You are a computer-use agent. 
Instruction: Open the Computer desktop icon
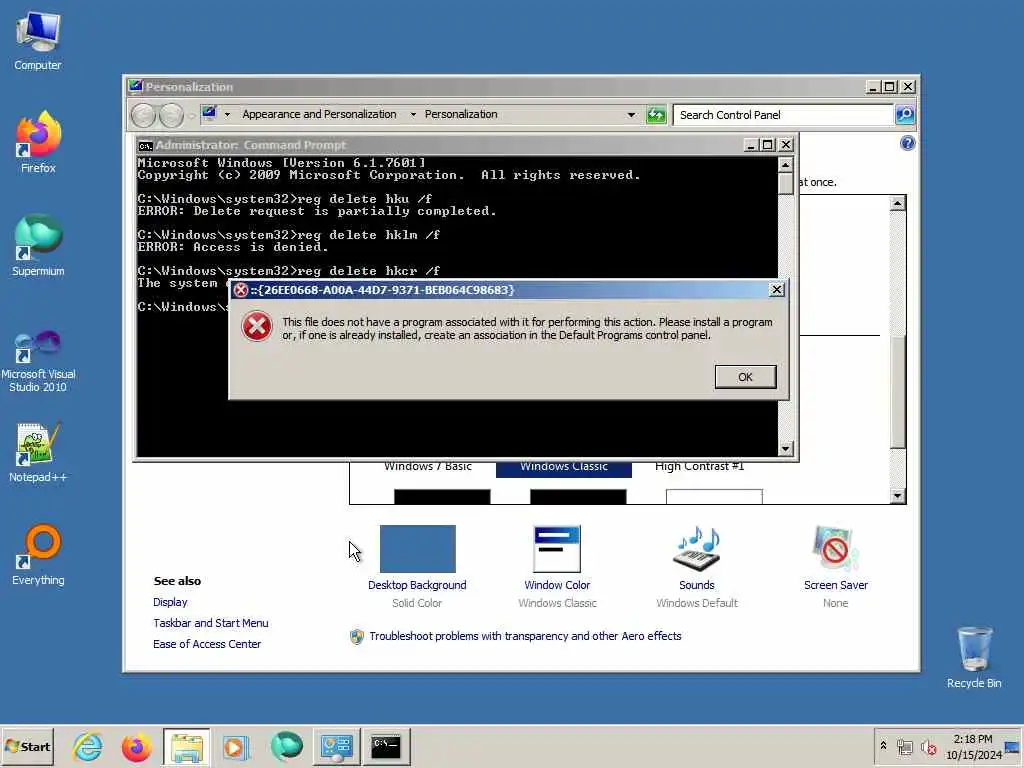tap(38, 41)
